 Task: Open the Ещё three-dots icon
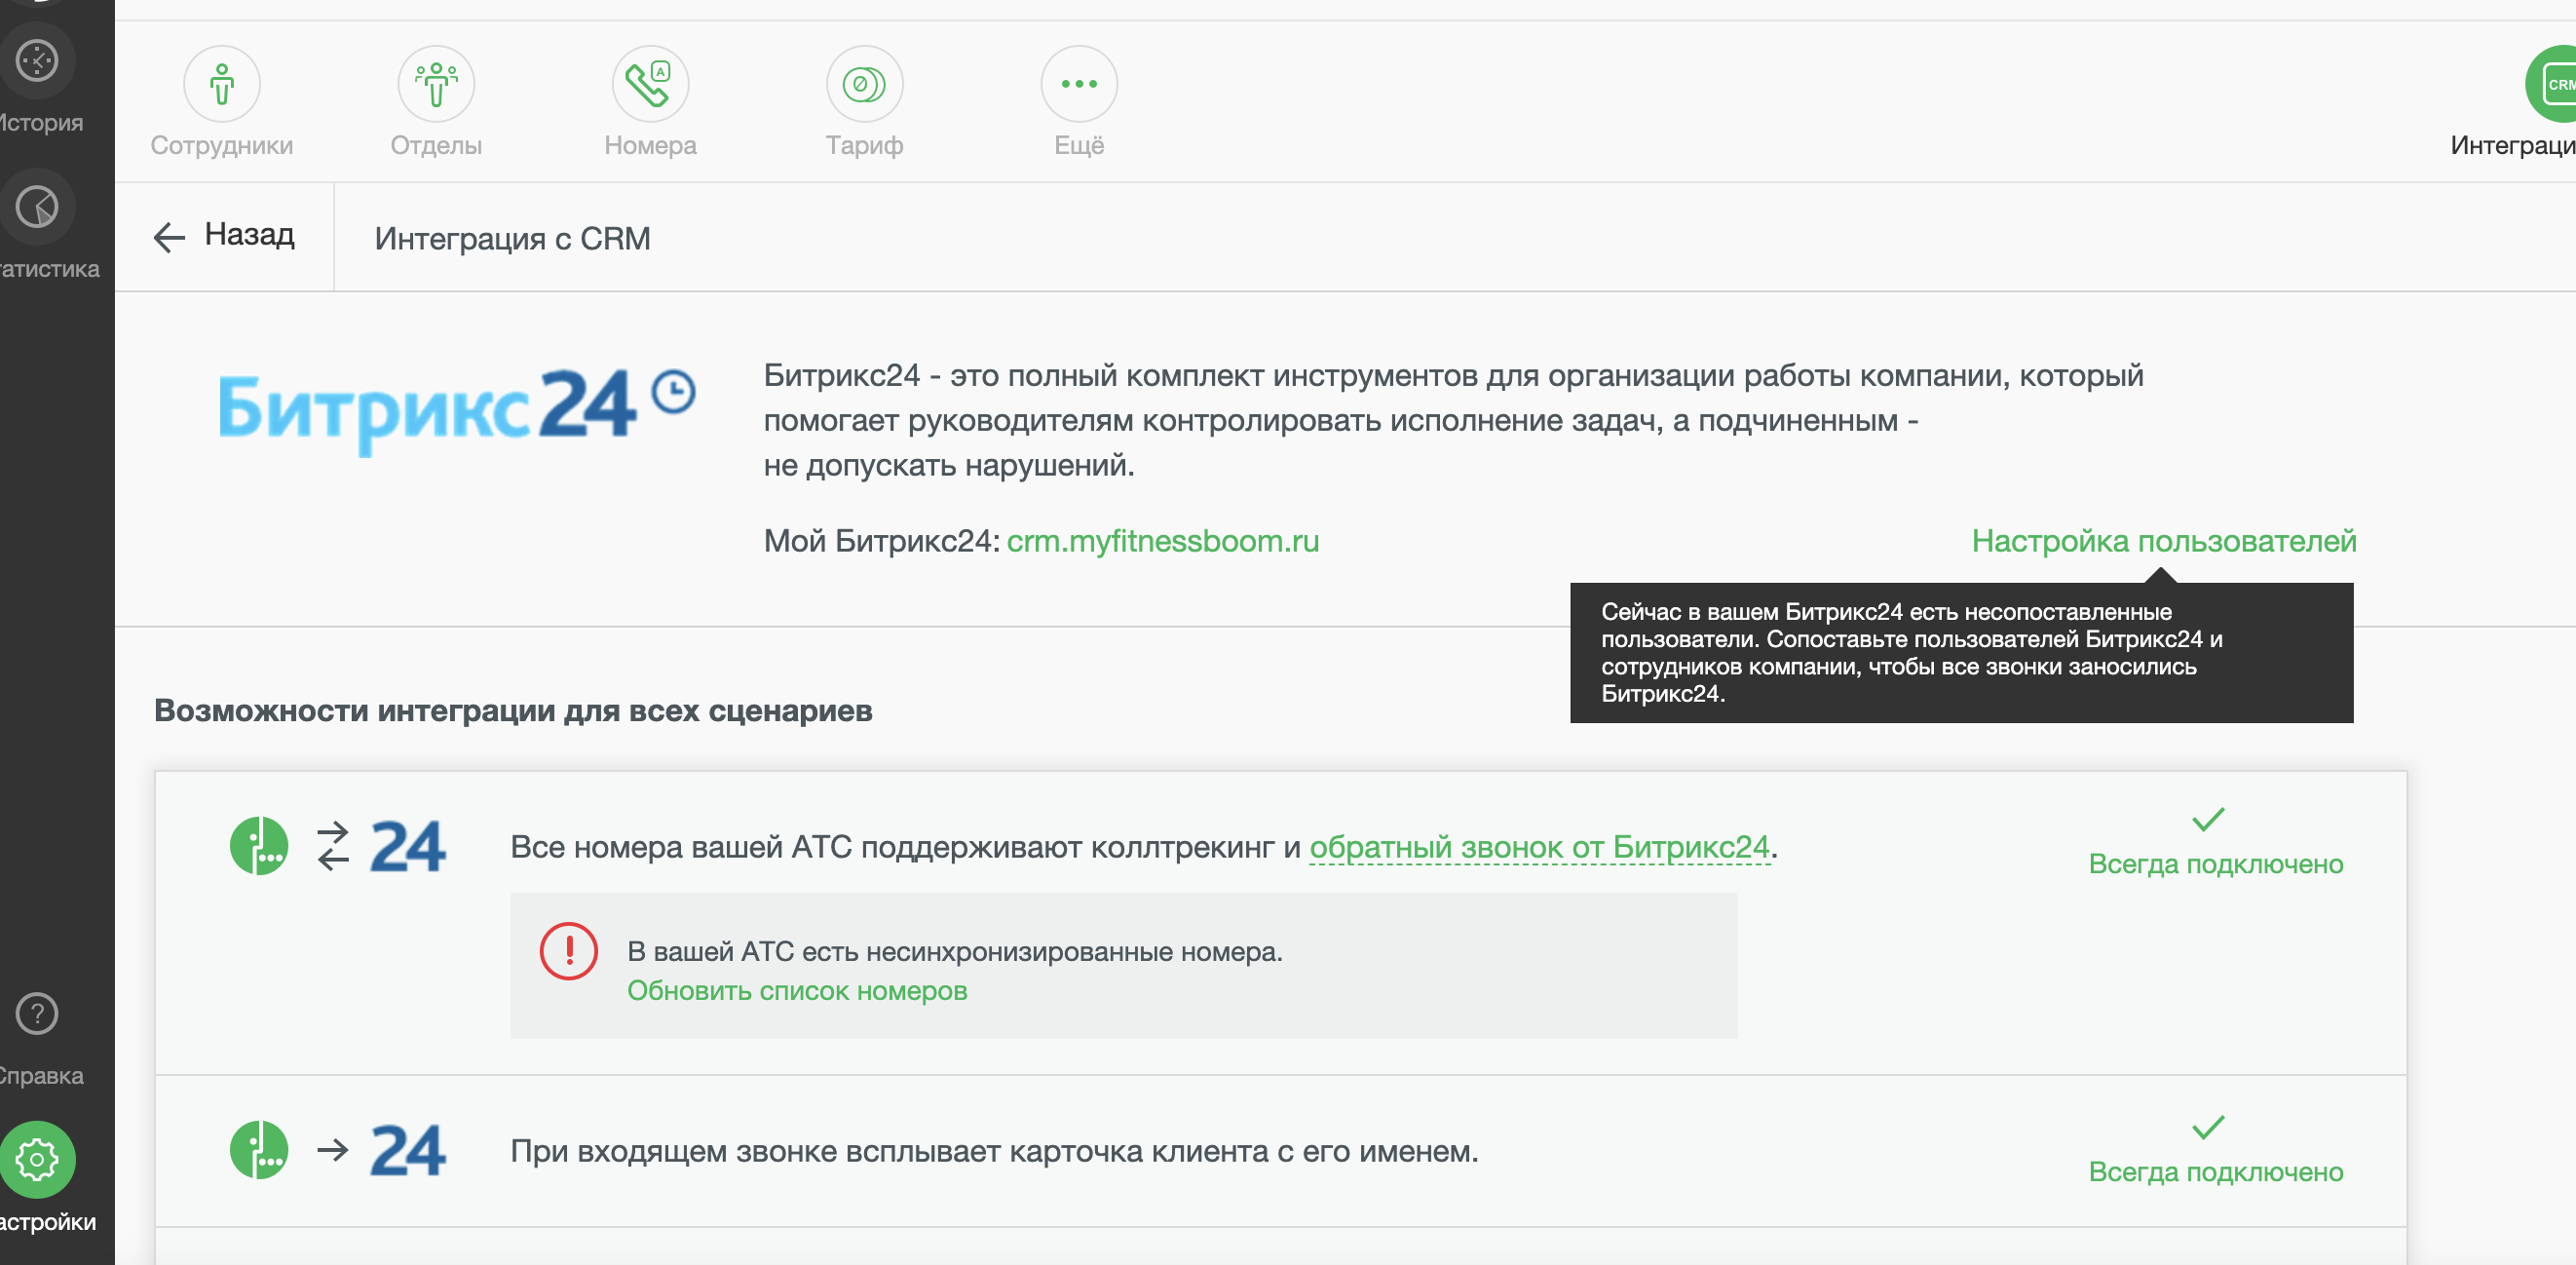[x=1079, y=84]
